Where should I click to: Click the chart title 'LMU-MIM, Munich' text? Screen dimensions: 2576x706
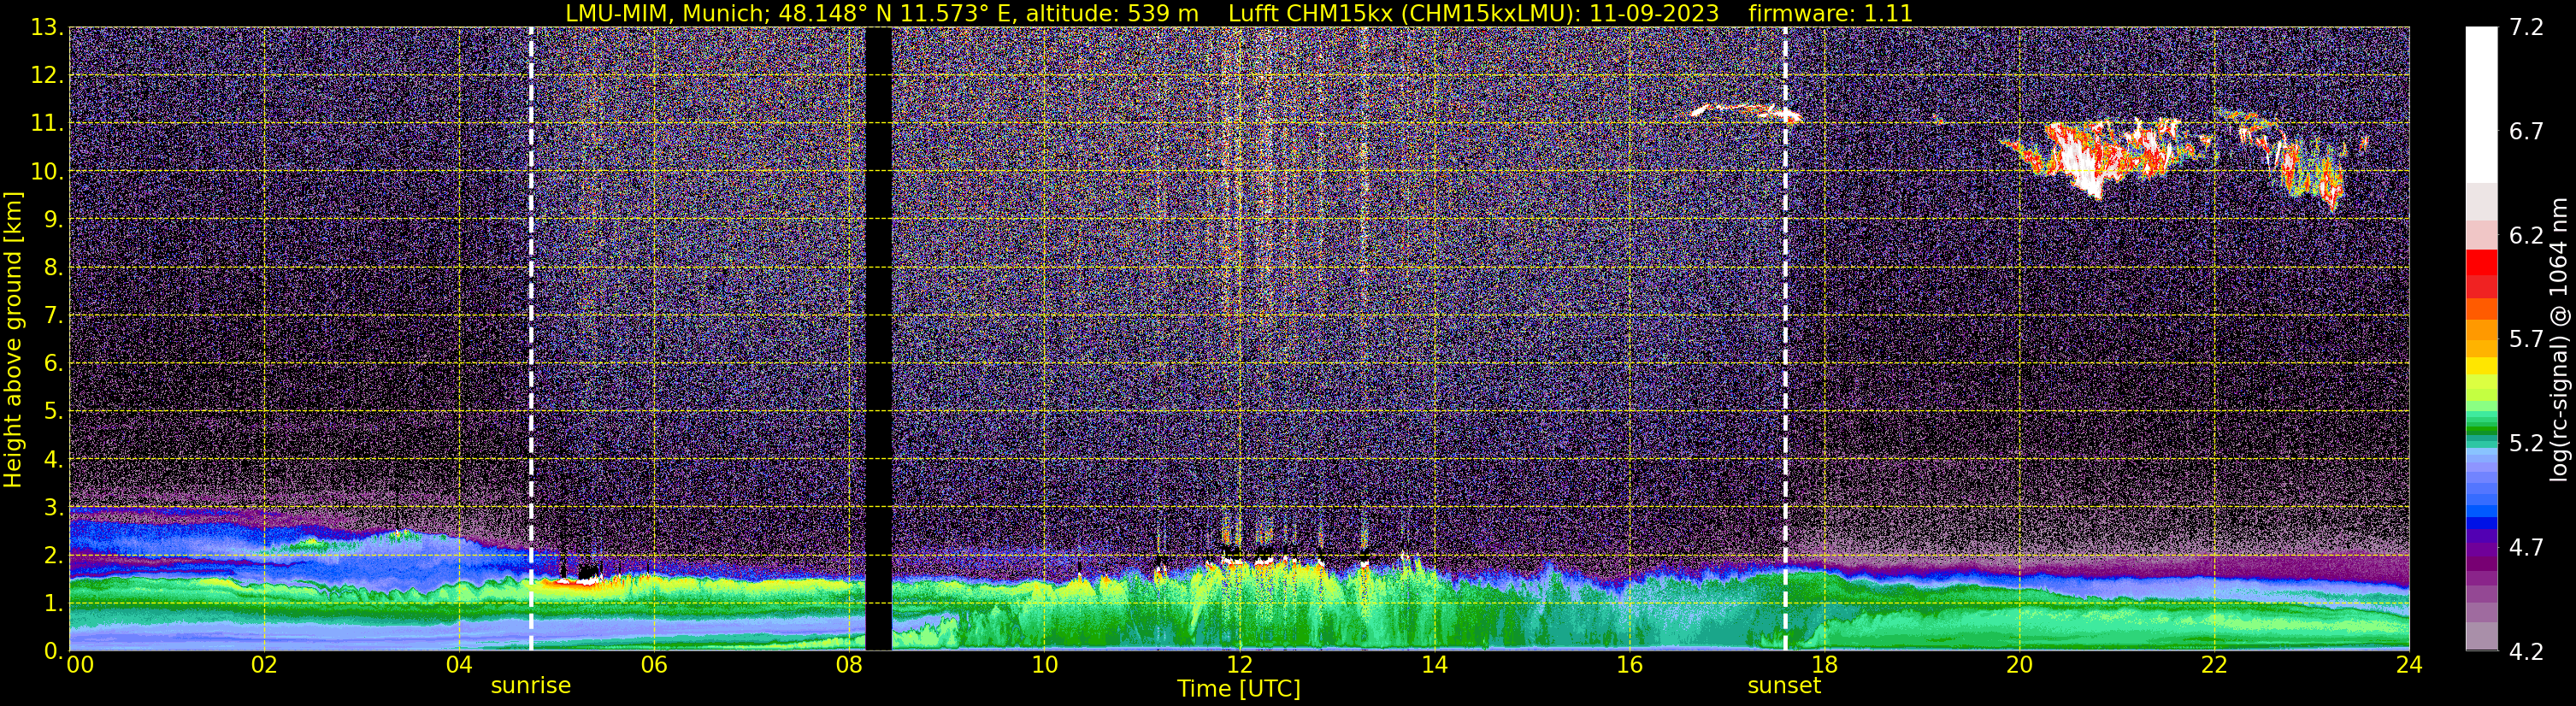coord(668,13)
